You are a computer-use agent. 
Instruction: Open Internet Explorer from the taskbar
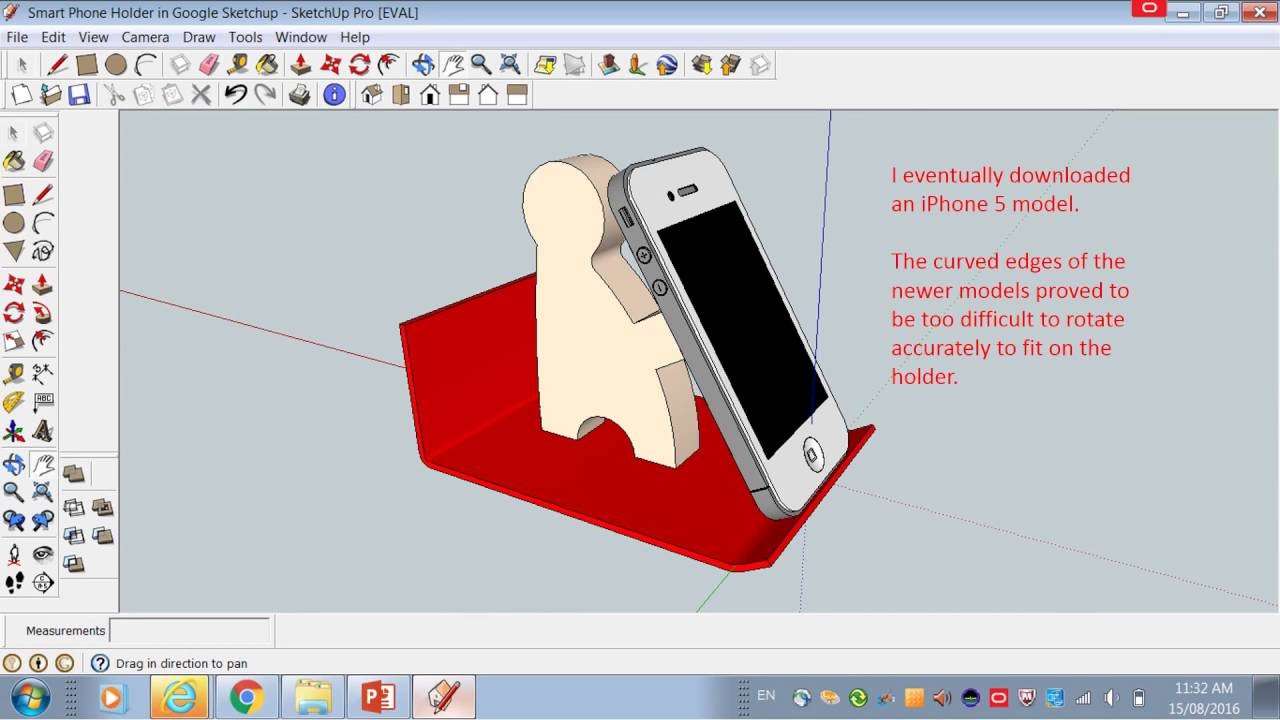tap(181, 697)
